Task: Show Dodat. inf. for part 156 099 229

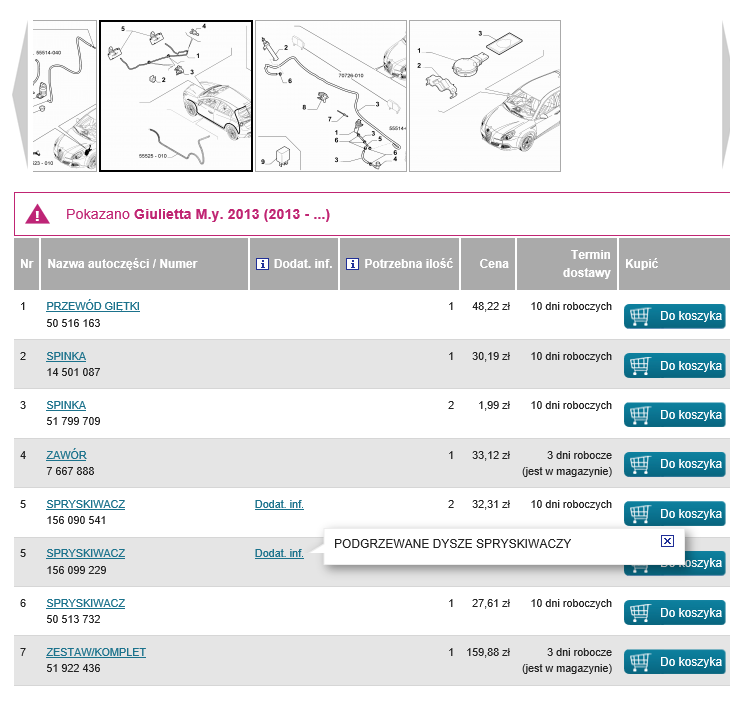Action: (x=279, y=553)
